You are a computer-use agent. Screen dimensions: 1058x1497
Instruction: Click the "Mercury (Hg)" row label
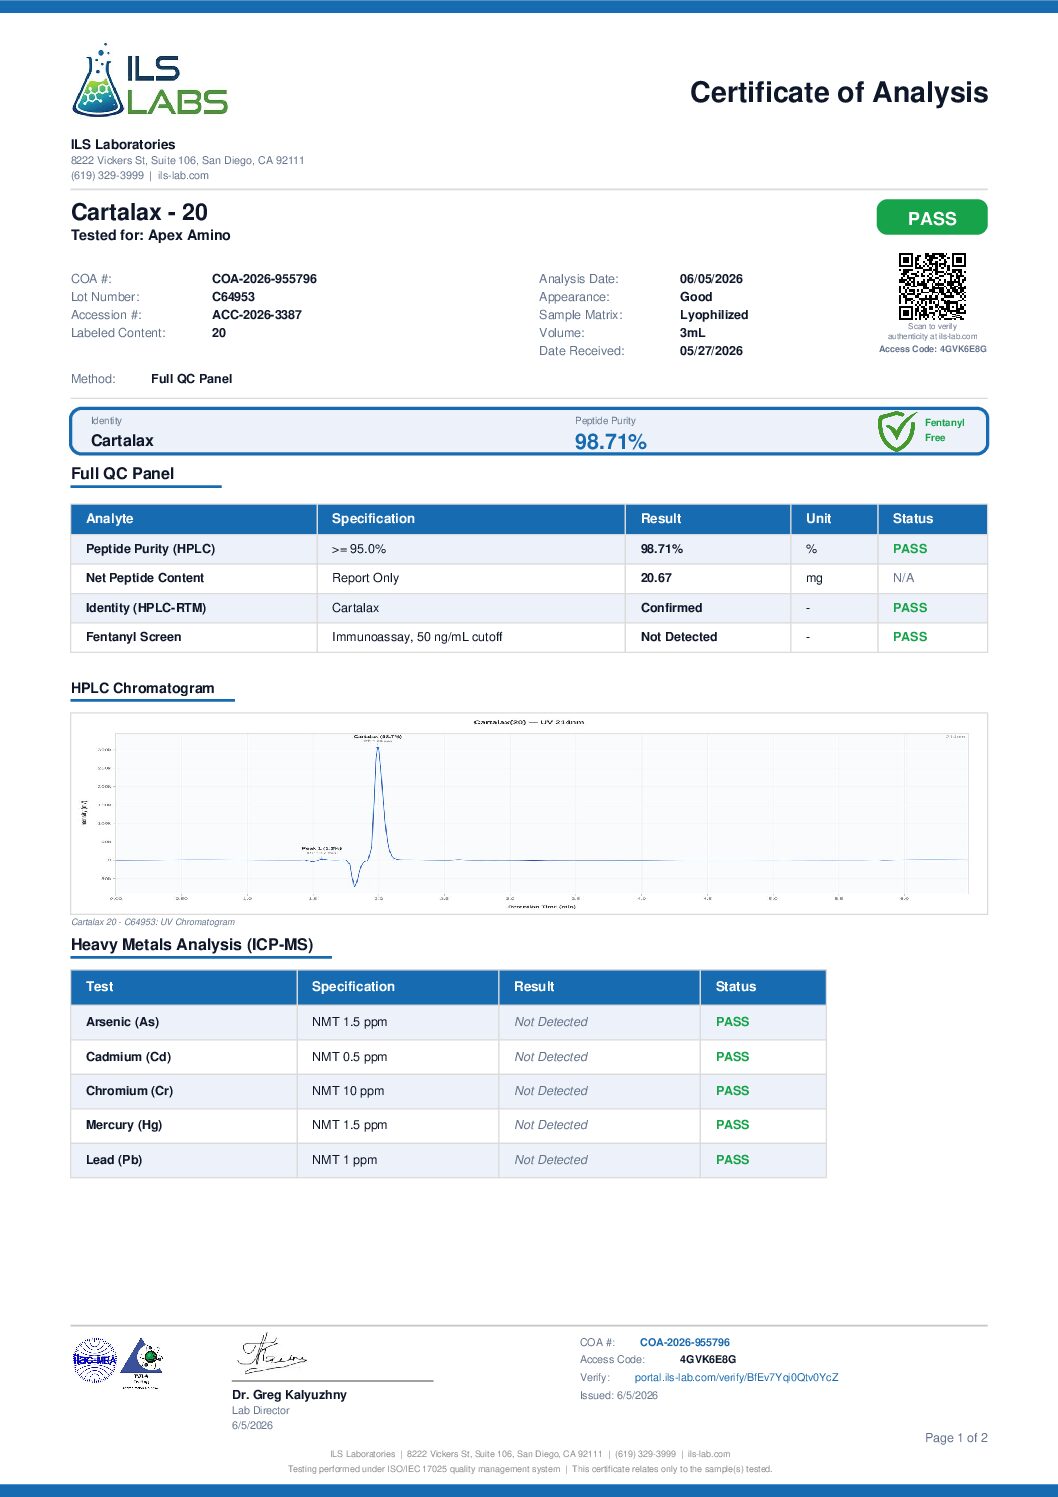[124, 1125]
